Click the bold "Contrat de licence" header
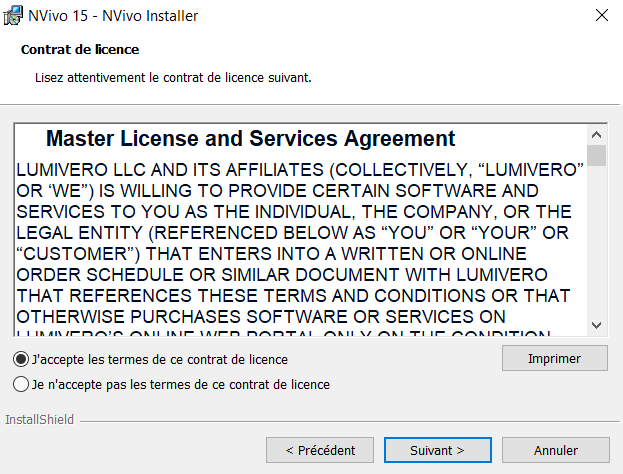Image resolution: width=623 pixels, height=474 pixels. [80, 49]
